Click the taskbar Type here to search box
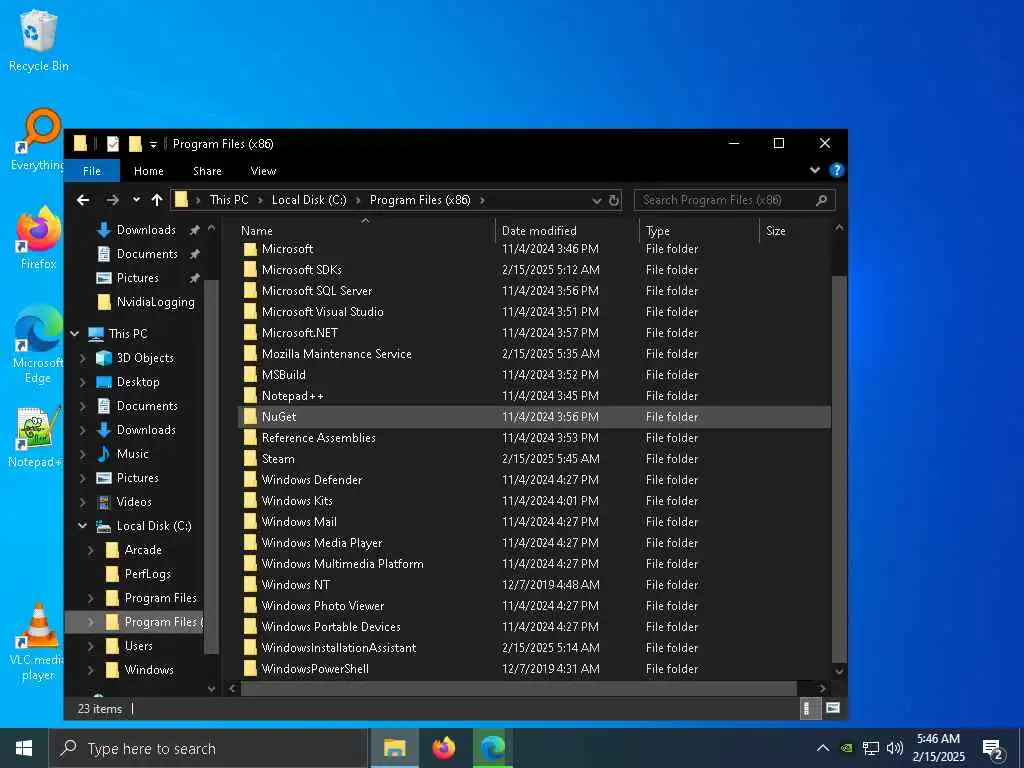The height and width of the screenshot is (768, 1024). (x=208, y=748)
